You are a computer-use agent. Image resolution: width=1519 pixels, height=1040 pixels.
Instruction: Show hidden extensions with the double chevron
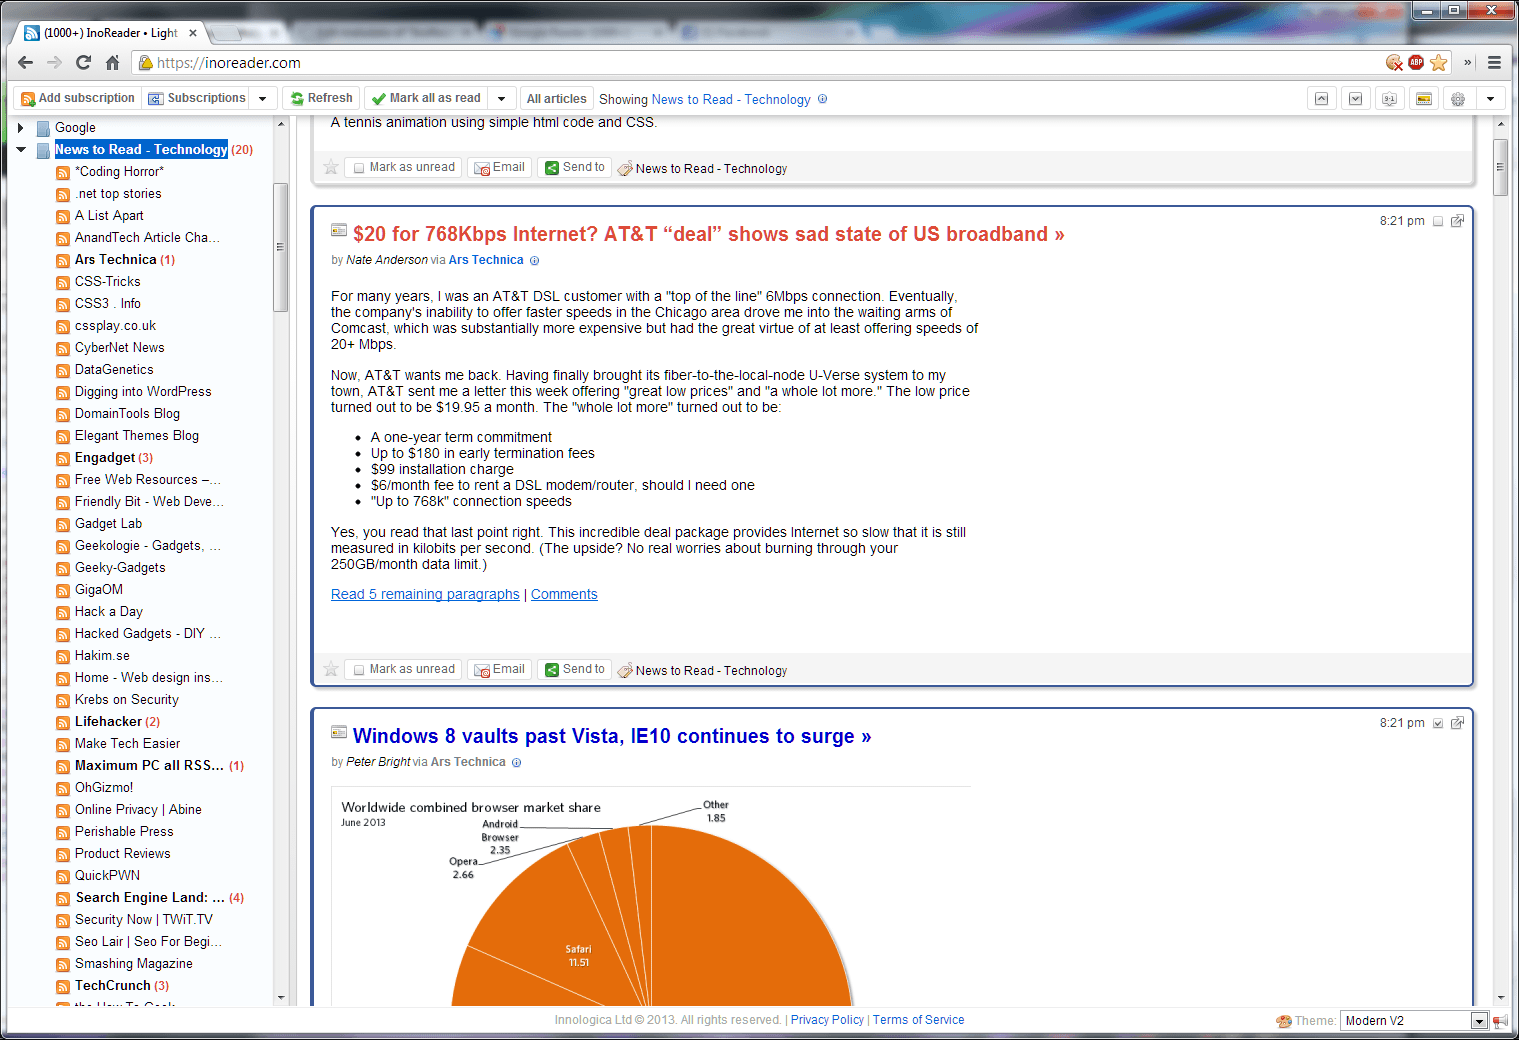click(1468, 62)
